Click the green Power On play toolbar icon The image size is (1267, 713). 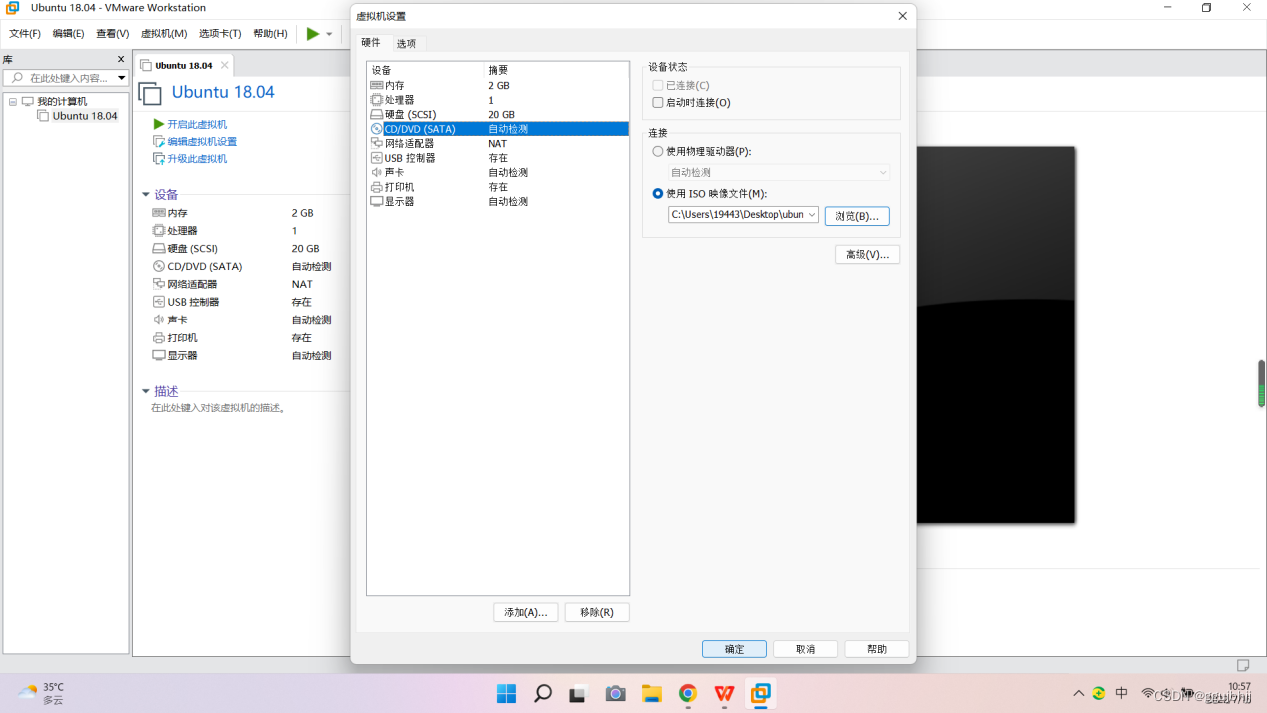click(313, 34)
